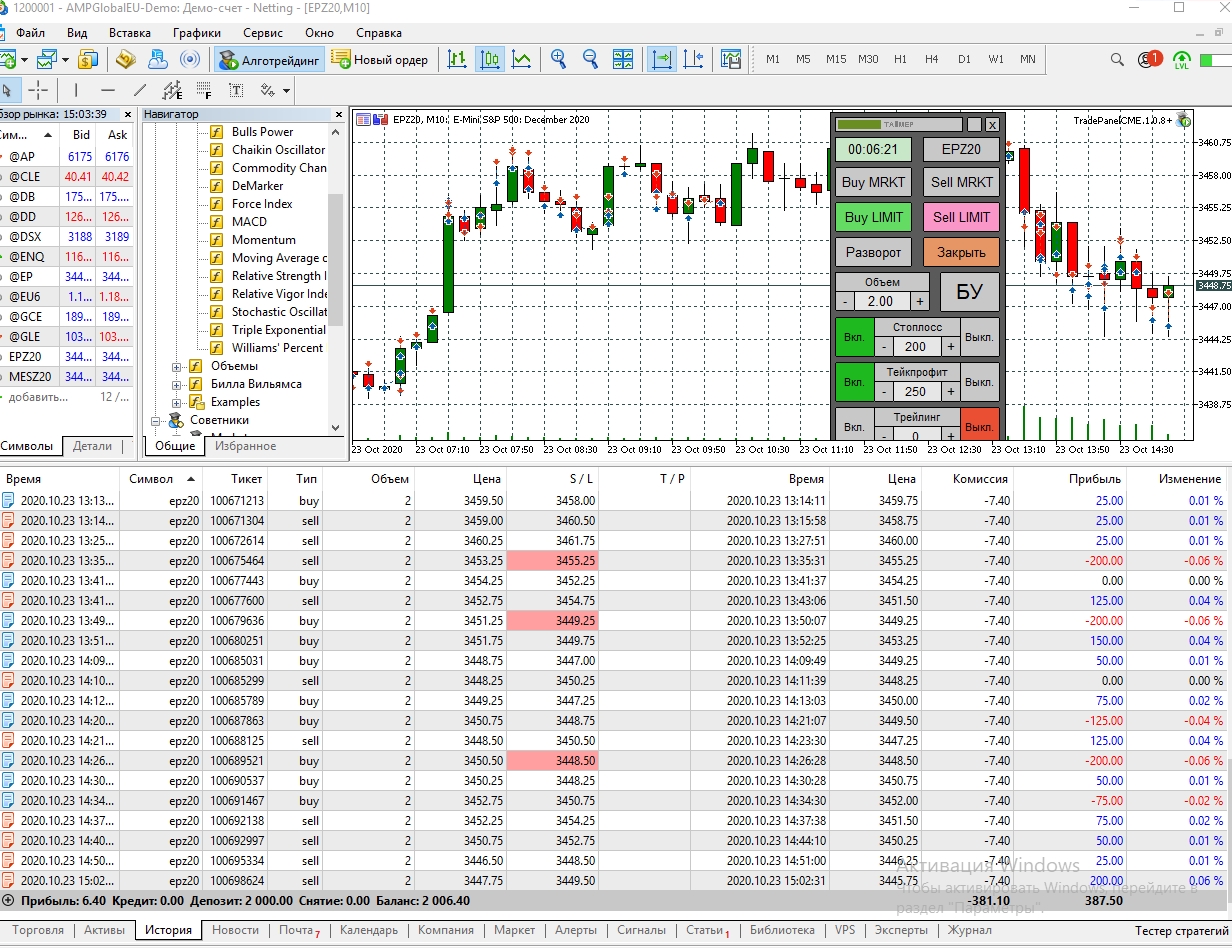The image size is (1232, 948).
Task: Click the timer progress bar in trade panel
Action: pos(898,125)
